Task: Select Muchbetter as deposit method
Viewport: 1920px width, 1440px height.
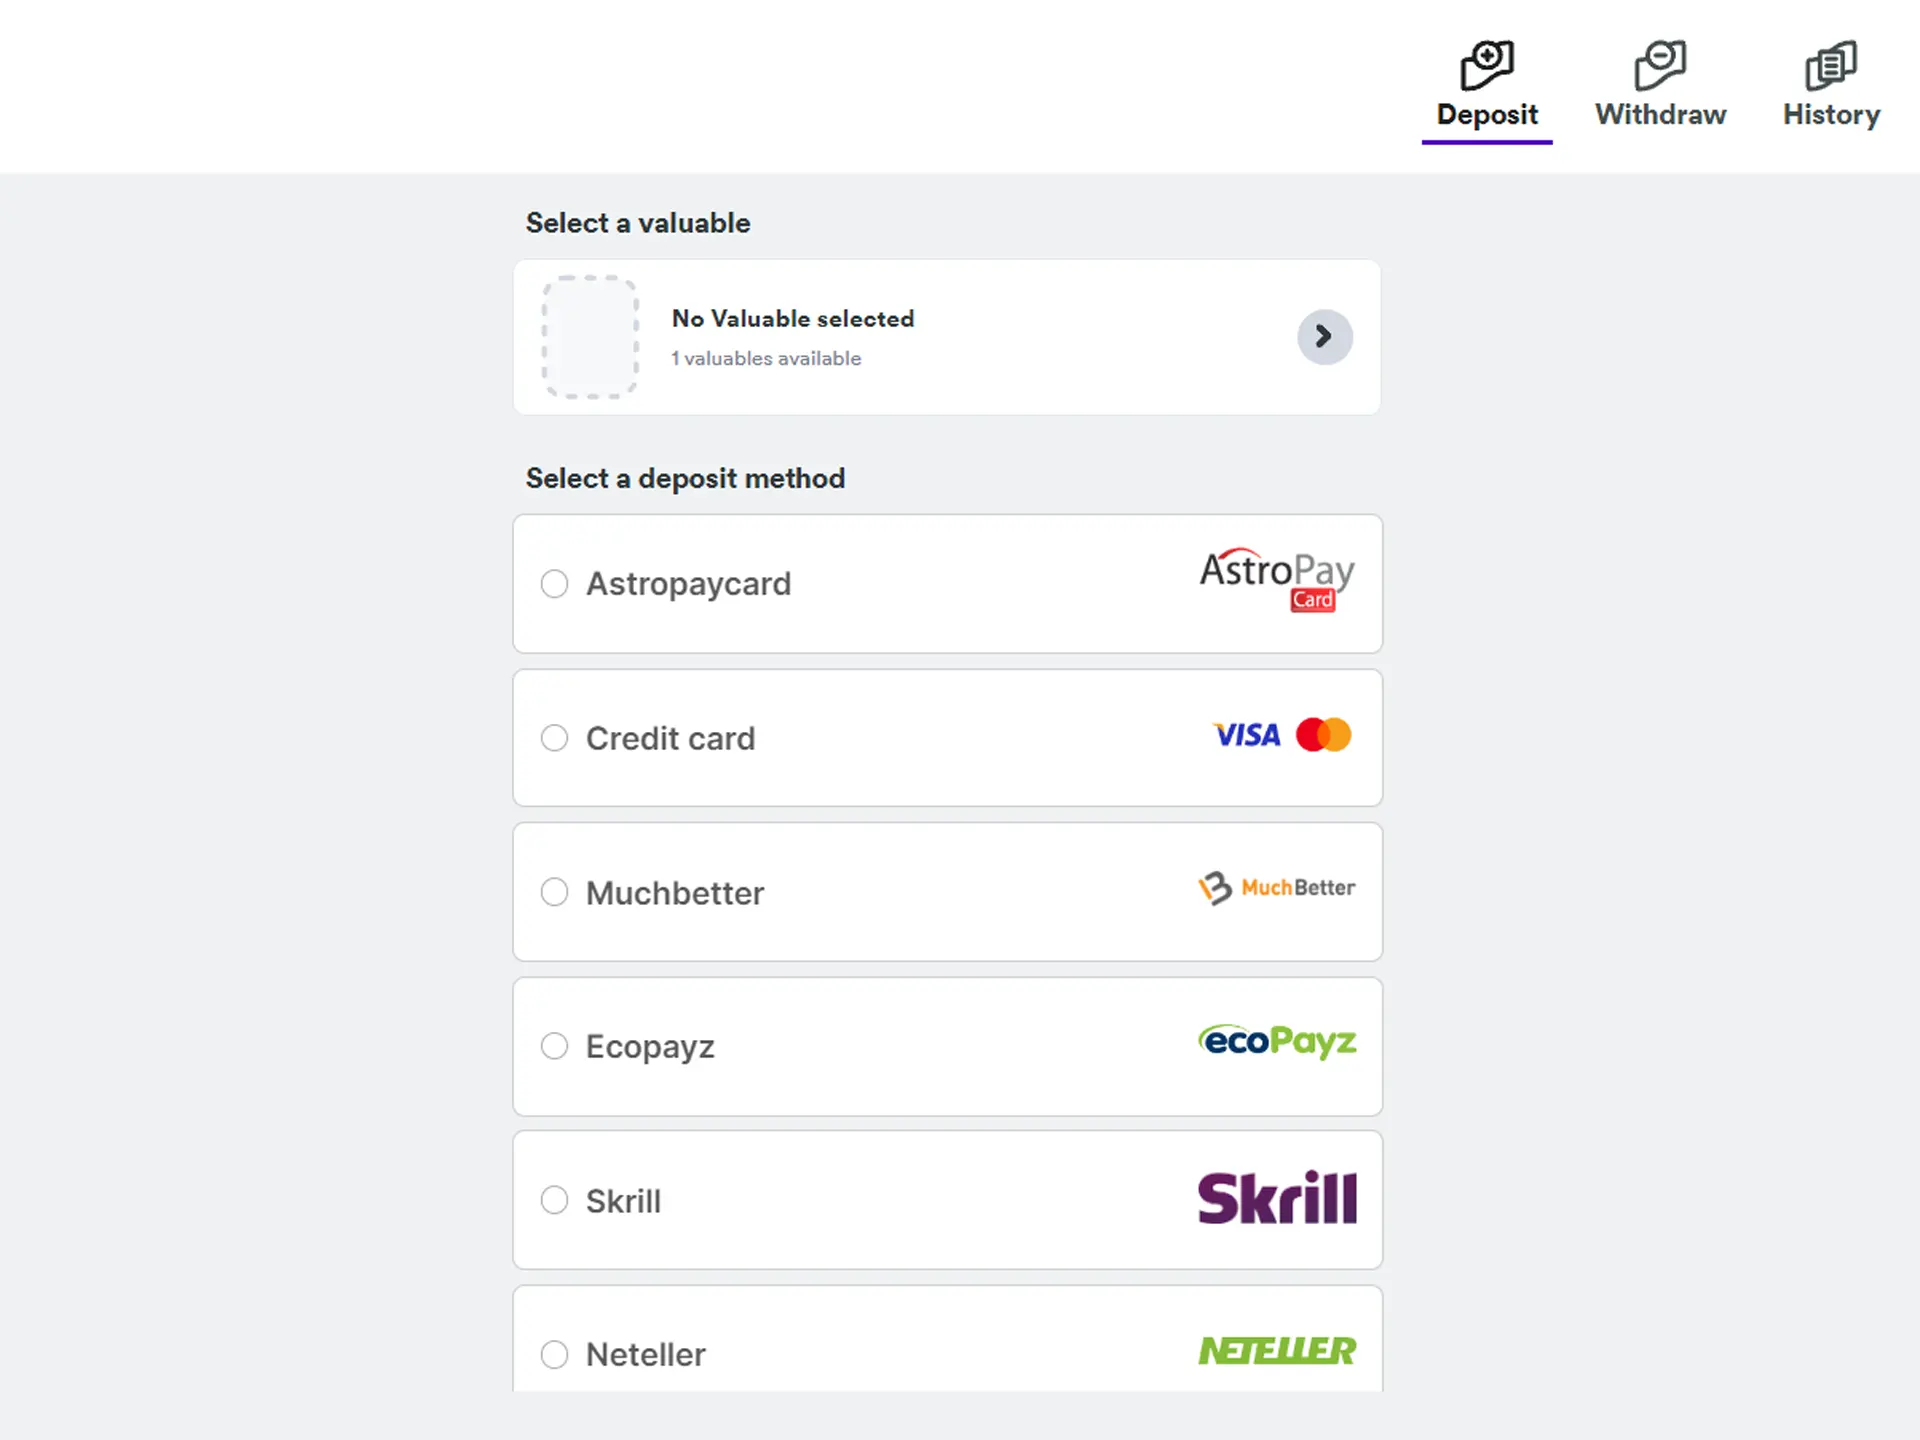Action: tap(555, 892)
